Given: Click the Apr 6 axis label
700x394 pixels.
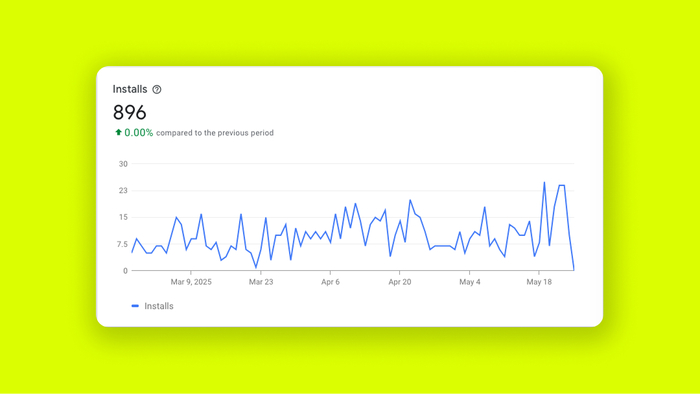Looking at the screenshot, I should (x=330, y=282).
